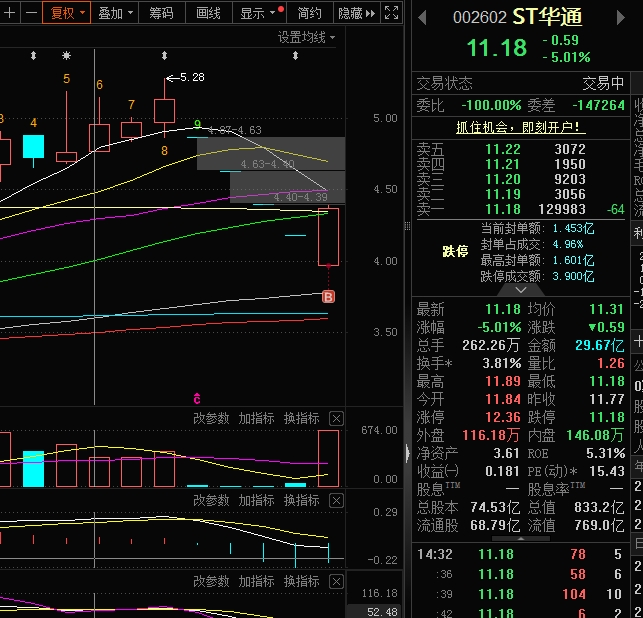The height and width of the screenshot is (618, 643).
Task: Go to next stock arrow
Action: pyautogui.click(x=621, y=18)
